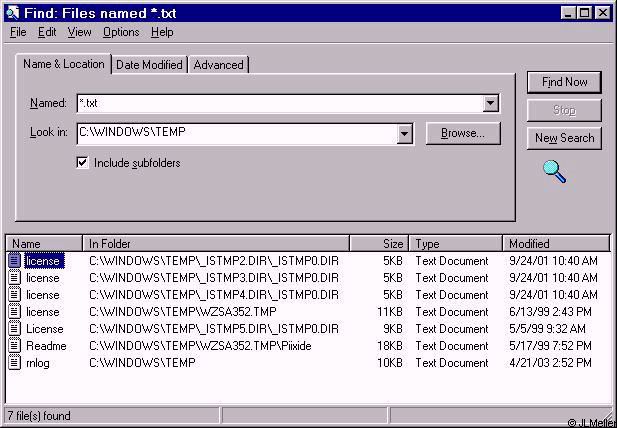Image resolution: width=617 pixels, height=428 pixels.
Task: Select the license file in WZSA352.TMP
Action: 42,312
